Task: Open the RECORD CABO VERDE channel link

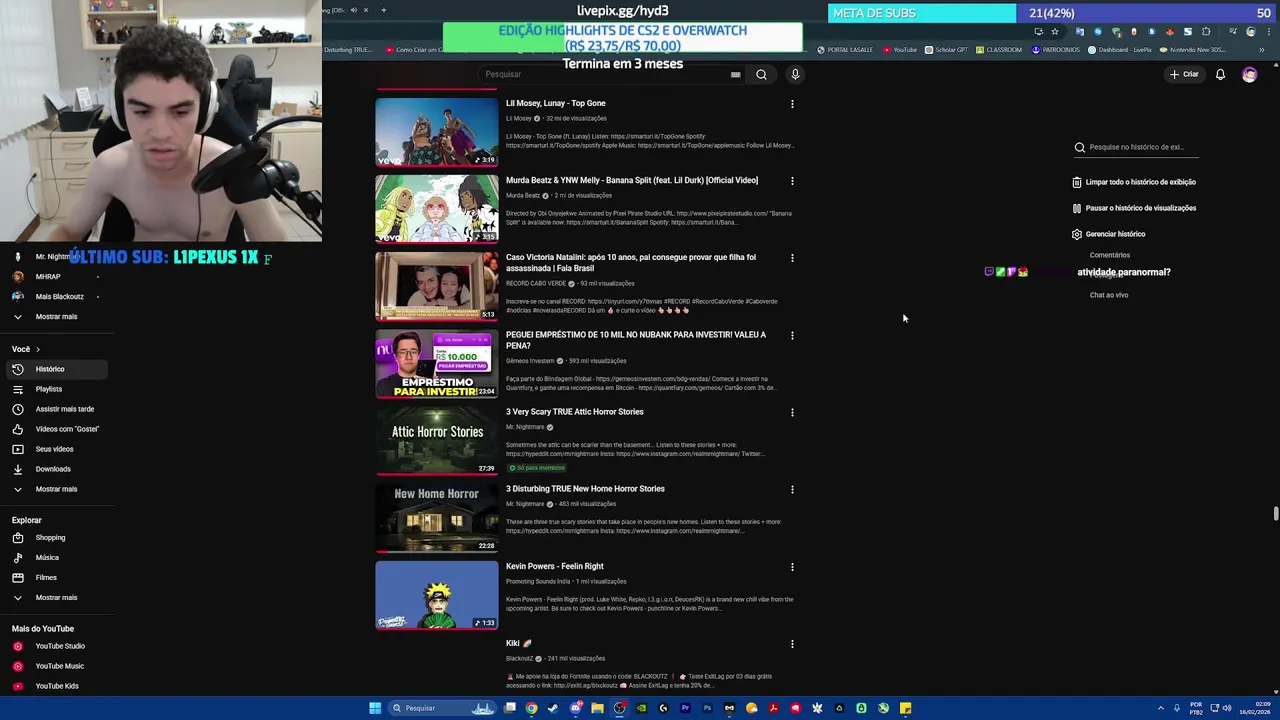Action: tap(536, 283)
